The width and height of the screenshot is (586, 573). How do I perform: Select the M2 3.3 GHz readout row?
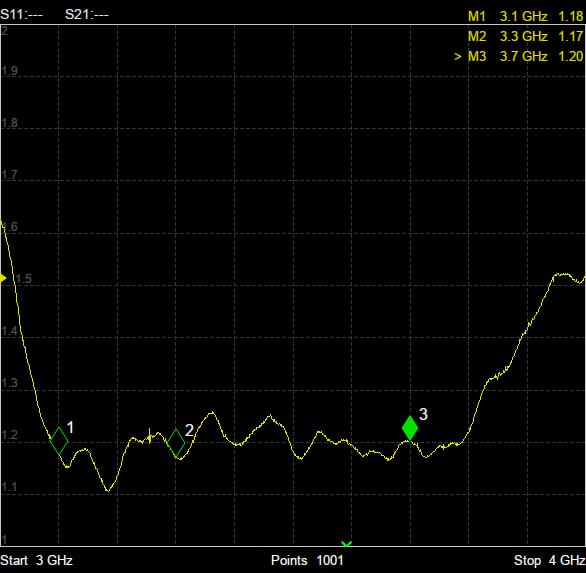point(525,36)
